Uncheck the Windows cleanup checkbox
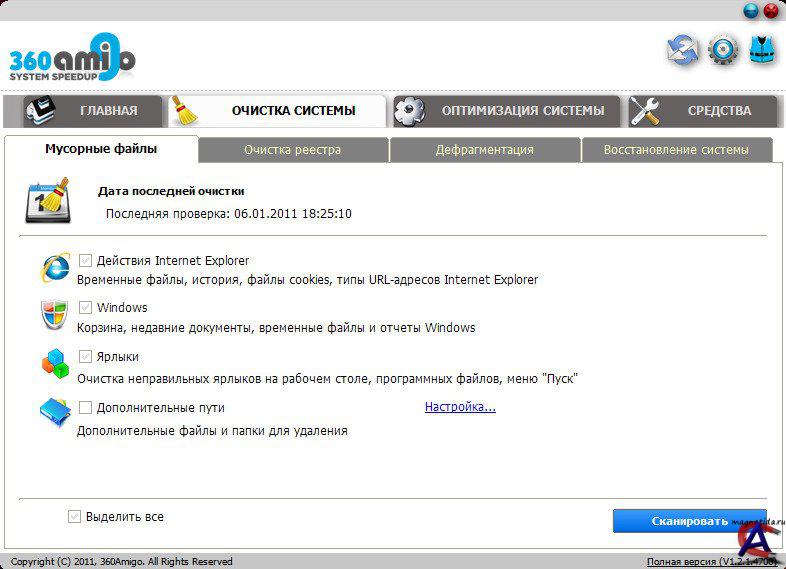 tap(86, 308)
